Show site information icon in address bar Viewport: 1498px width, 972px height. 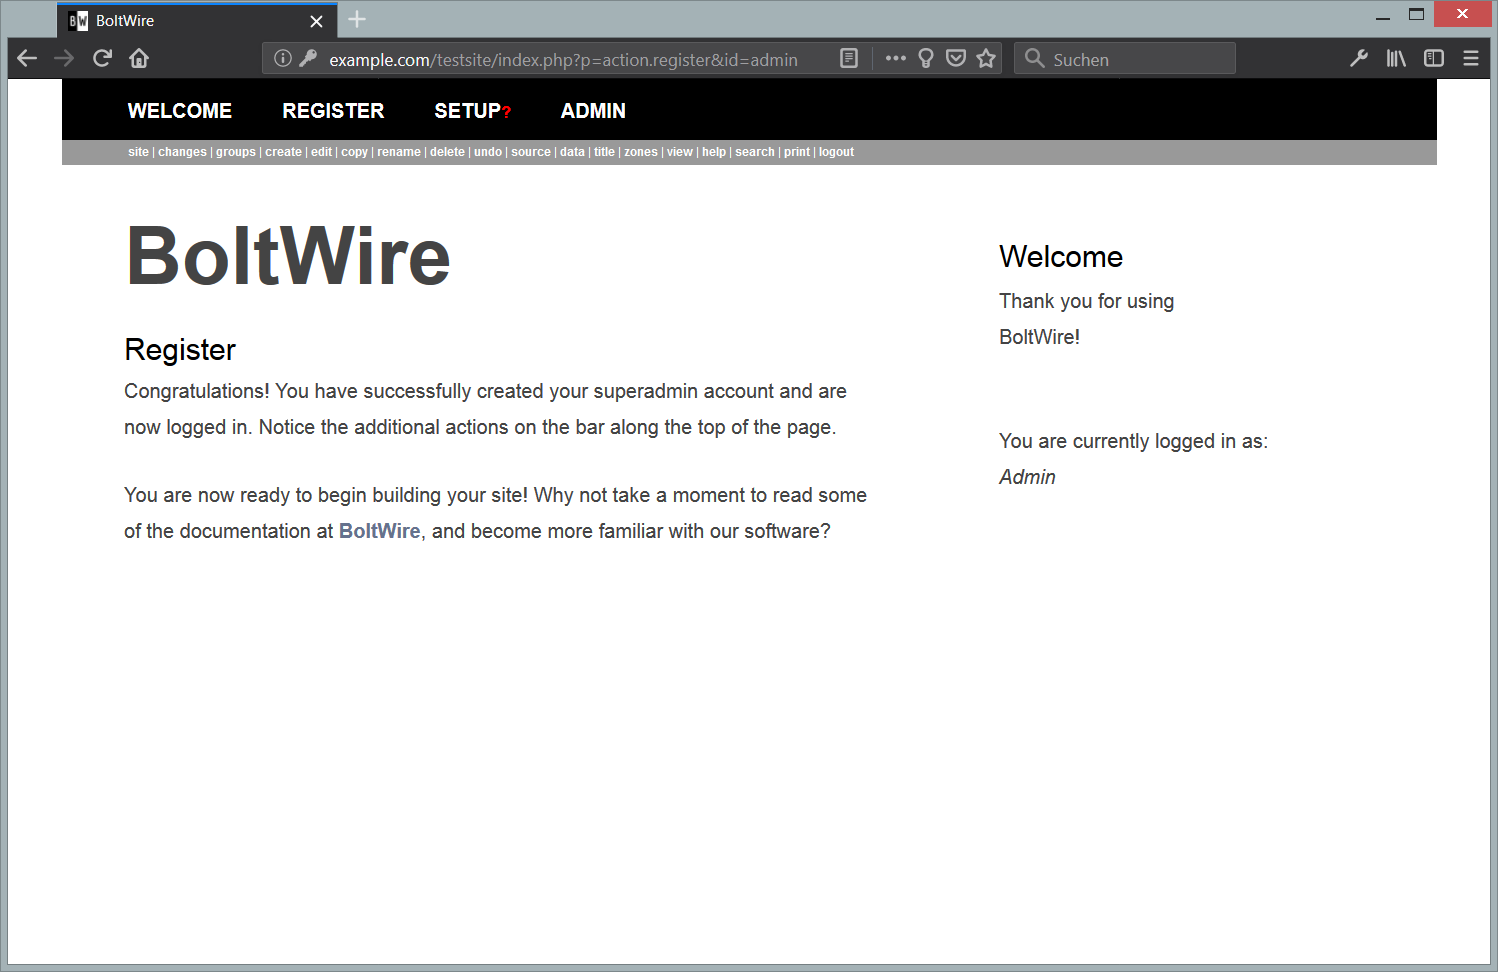[283, 58]
